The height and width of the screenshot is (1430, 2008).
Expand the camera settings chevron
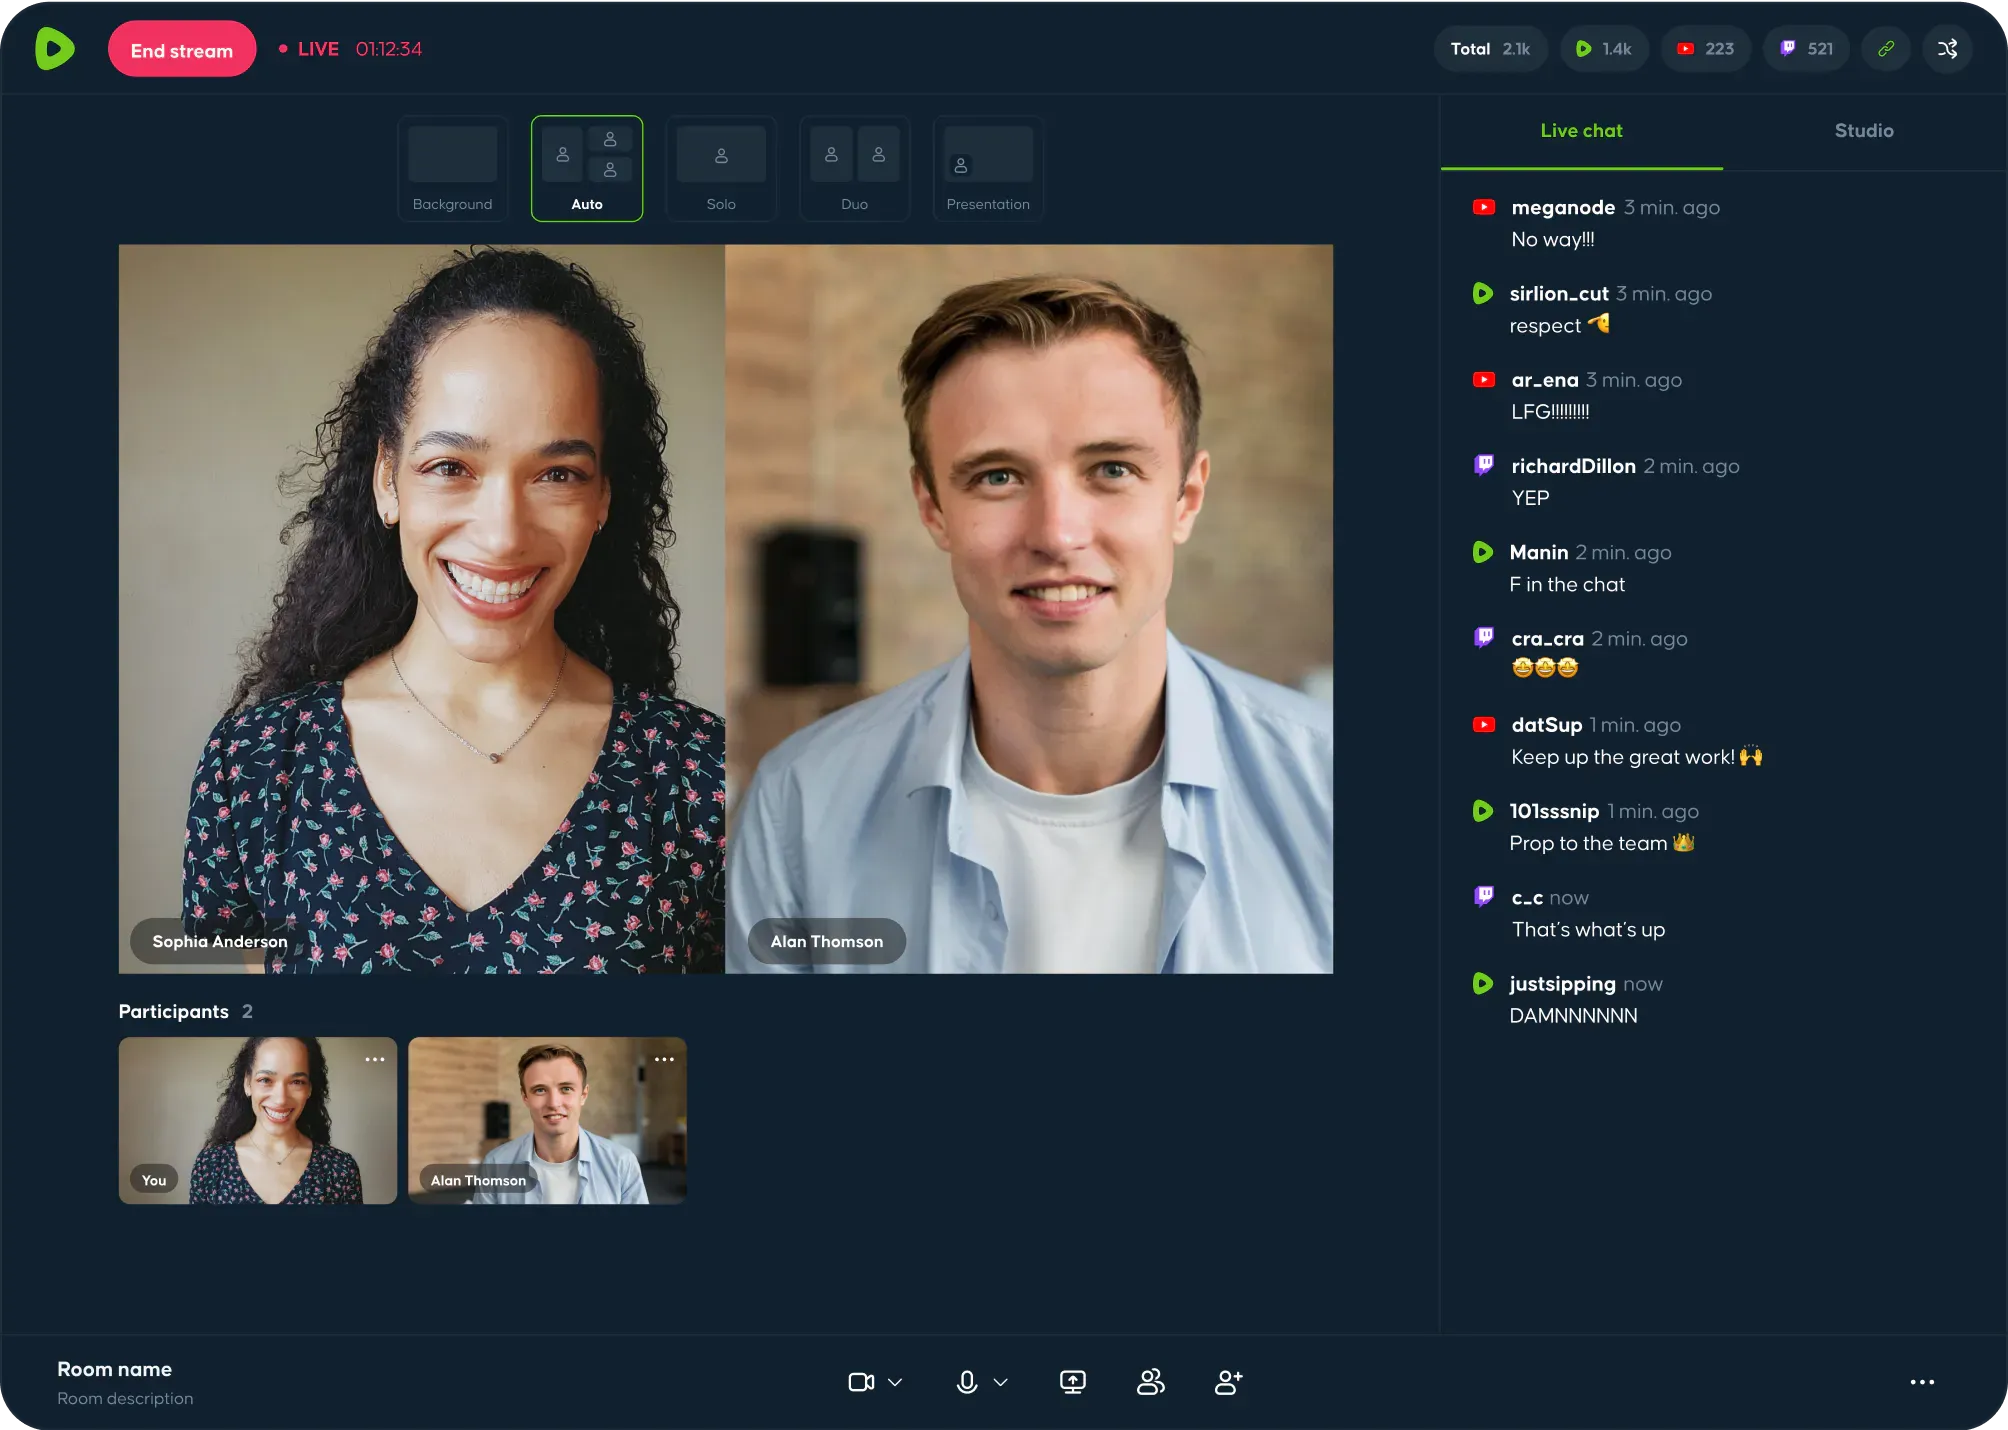(x=895, y=1382)
